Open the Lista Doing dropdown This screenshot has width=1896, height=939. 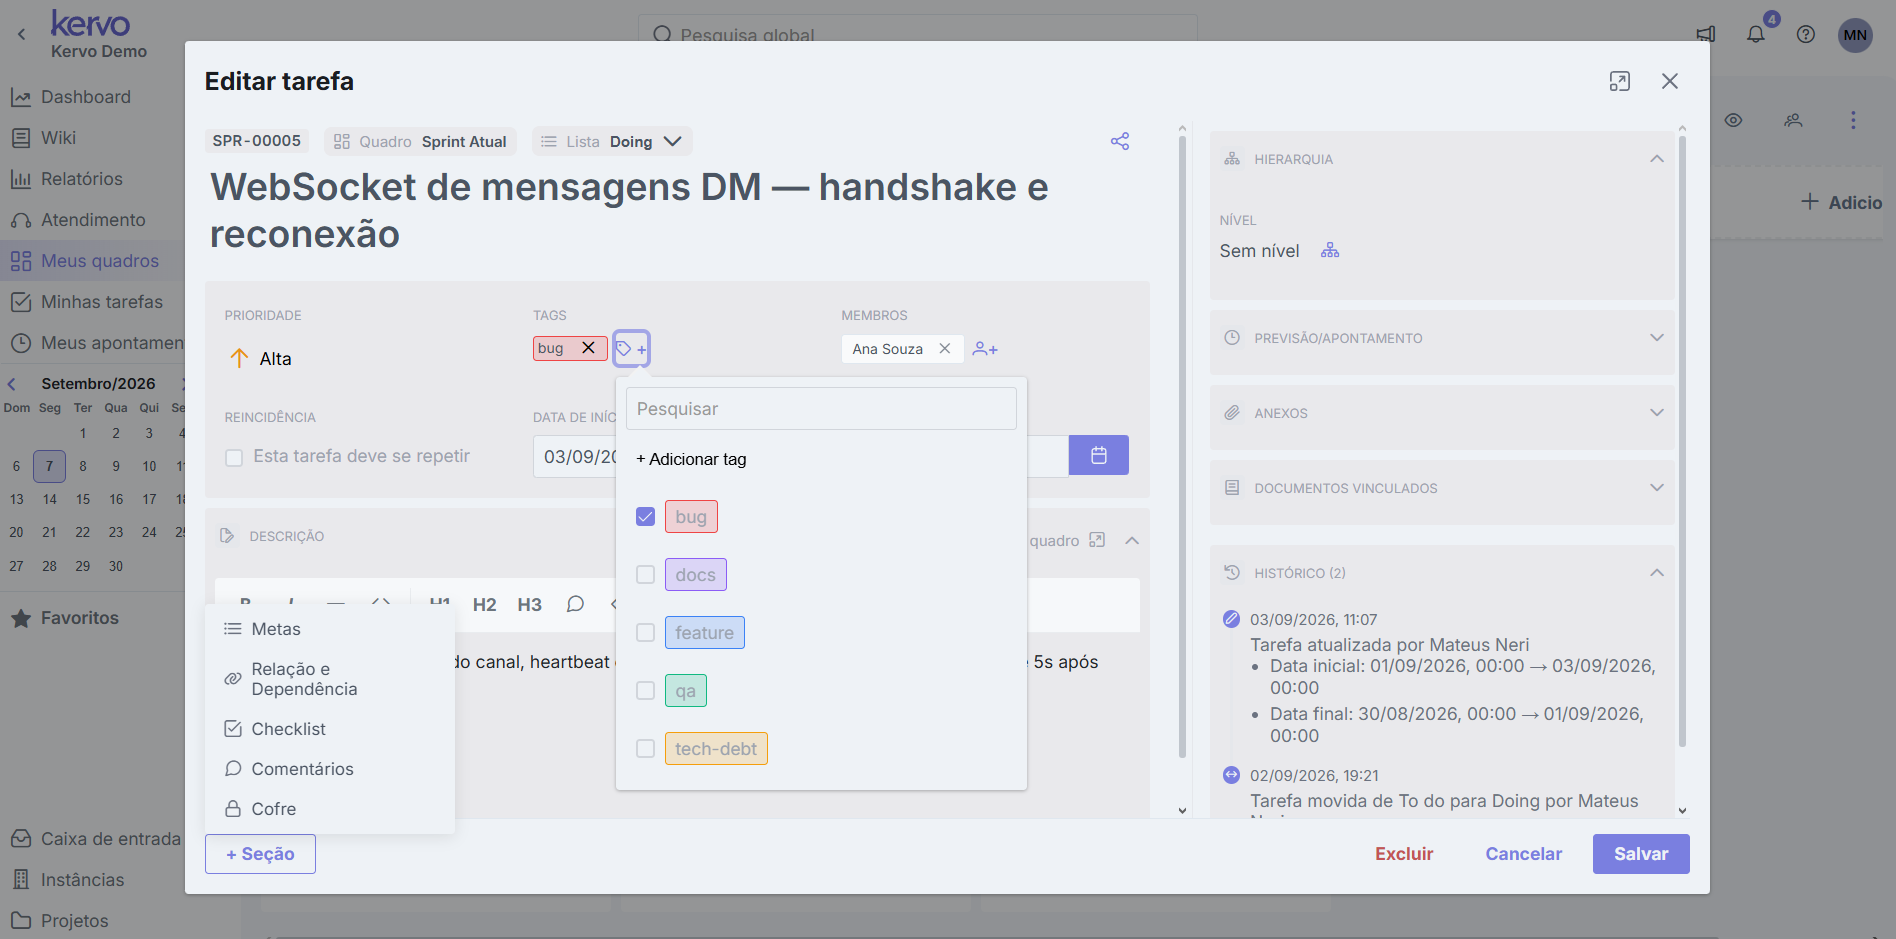pos(612,142)
